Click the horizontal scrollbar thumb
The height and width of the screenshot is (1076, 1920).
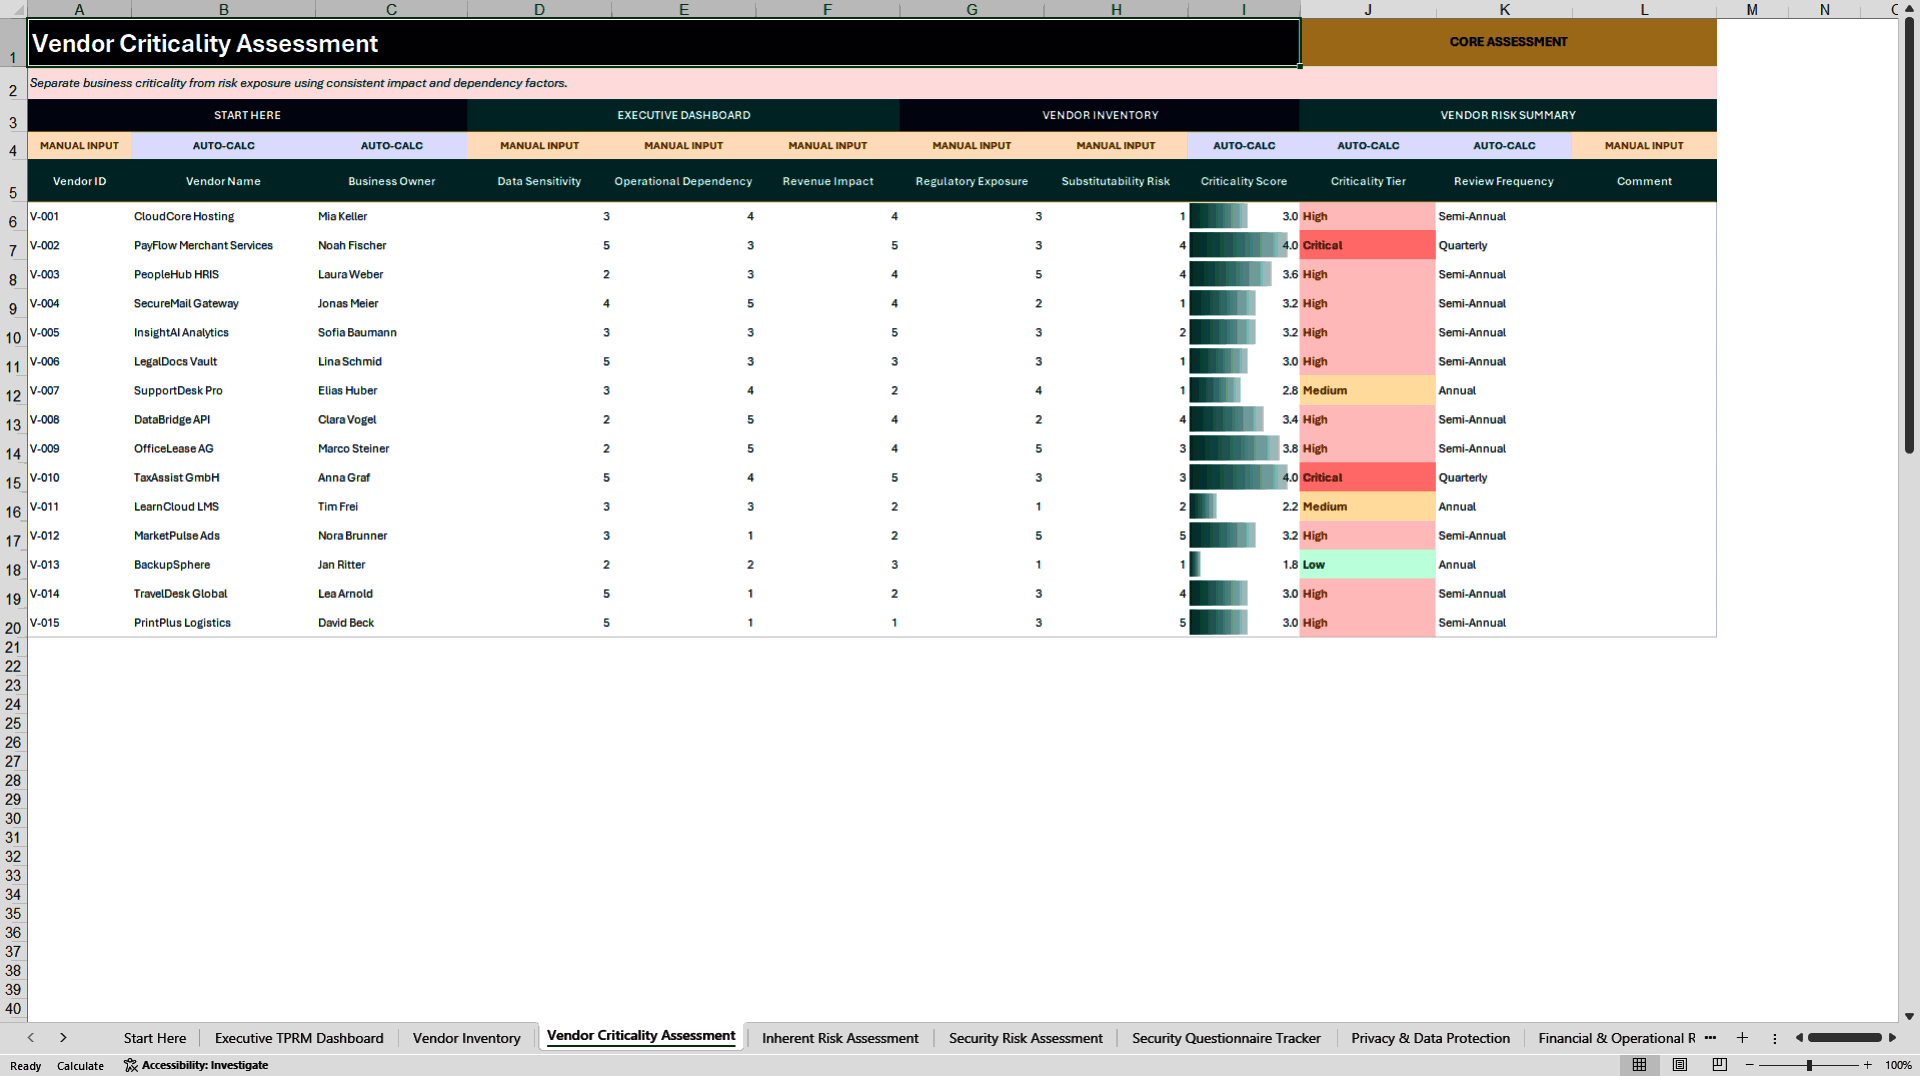(1845, 1038)
